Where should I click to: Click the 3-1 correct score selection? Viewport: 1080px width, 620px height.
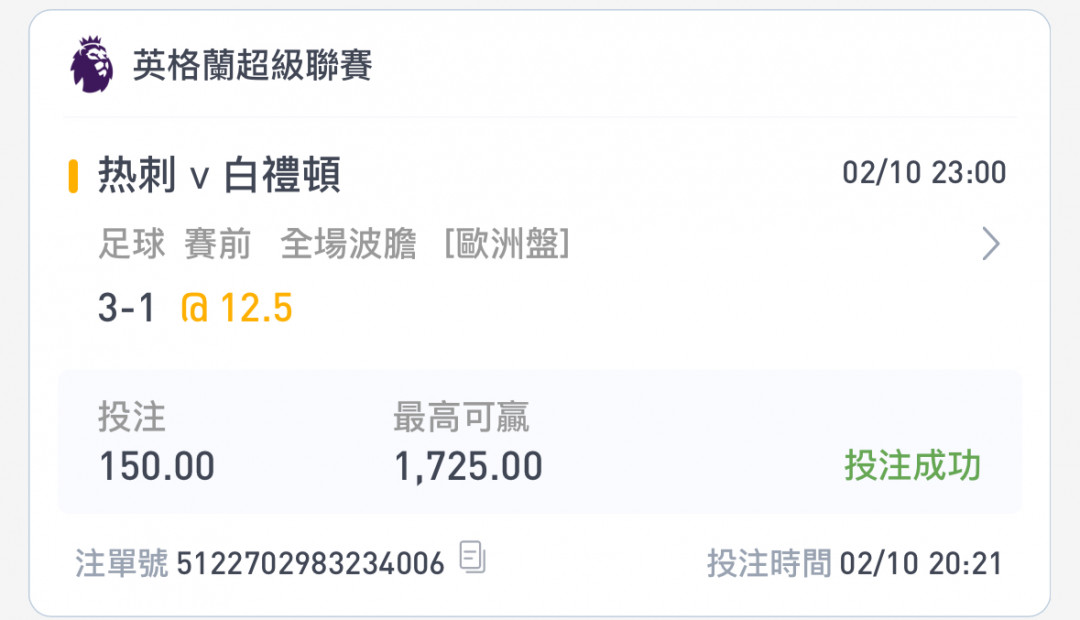pyautogui.click(x=127, y=307)
